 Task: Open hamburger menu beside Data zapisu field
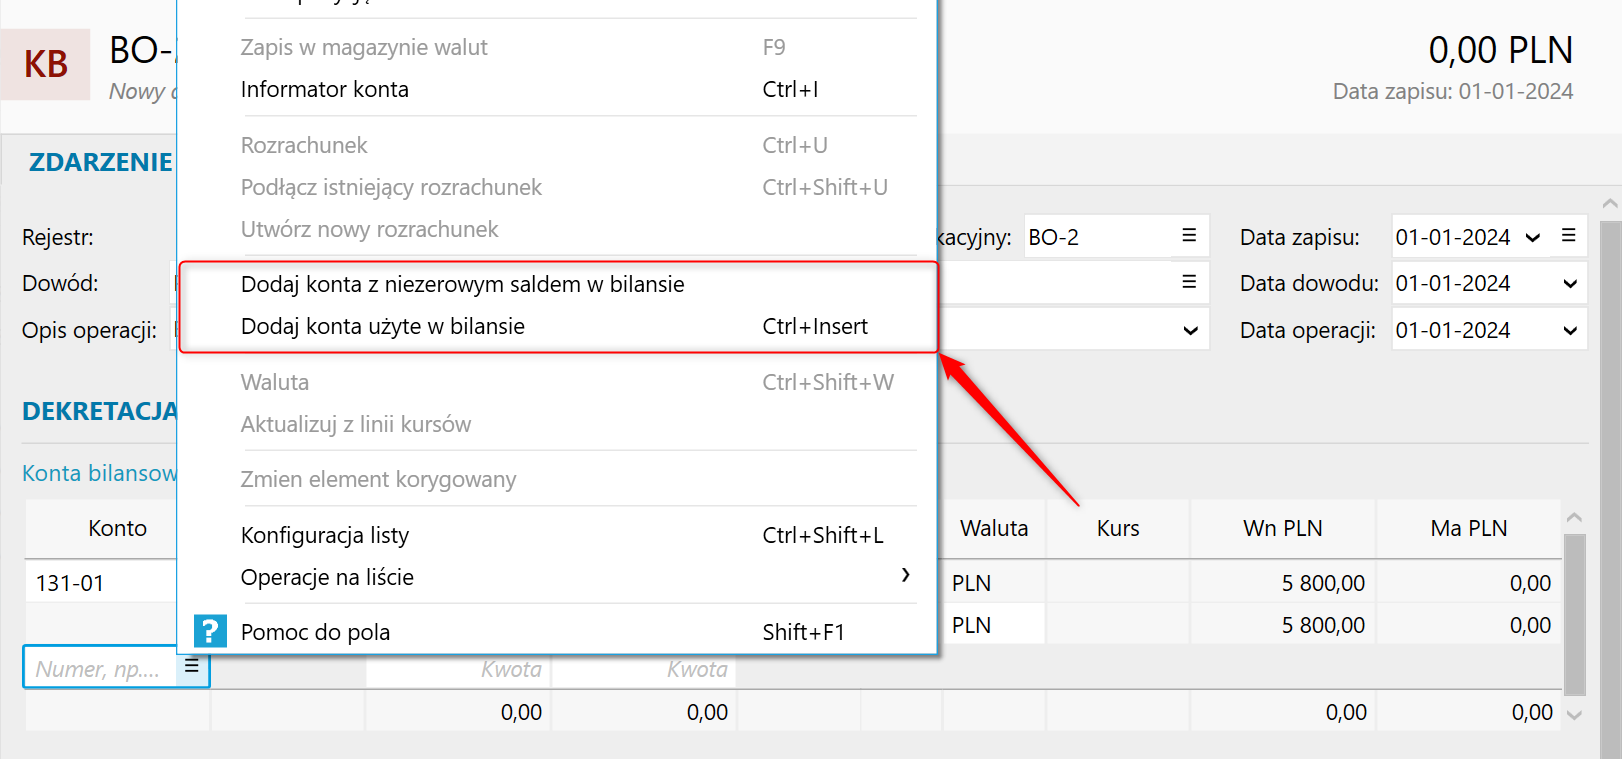coord(1568,236)
